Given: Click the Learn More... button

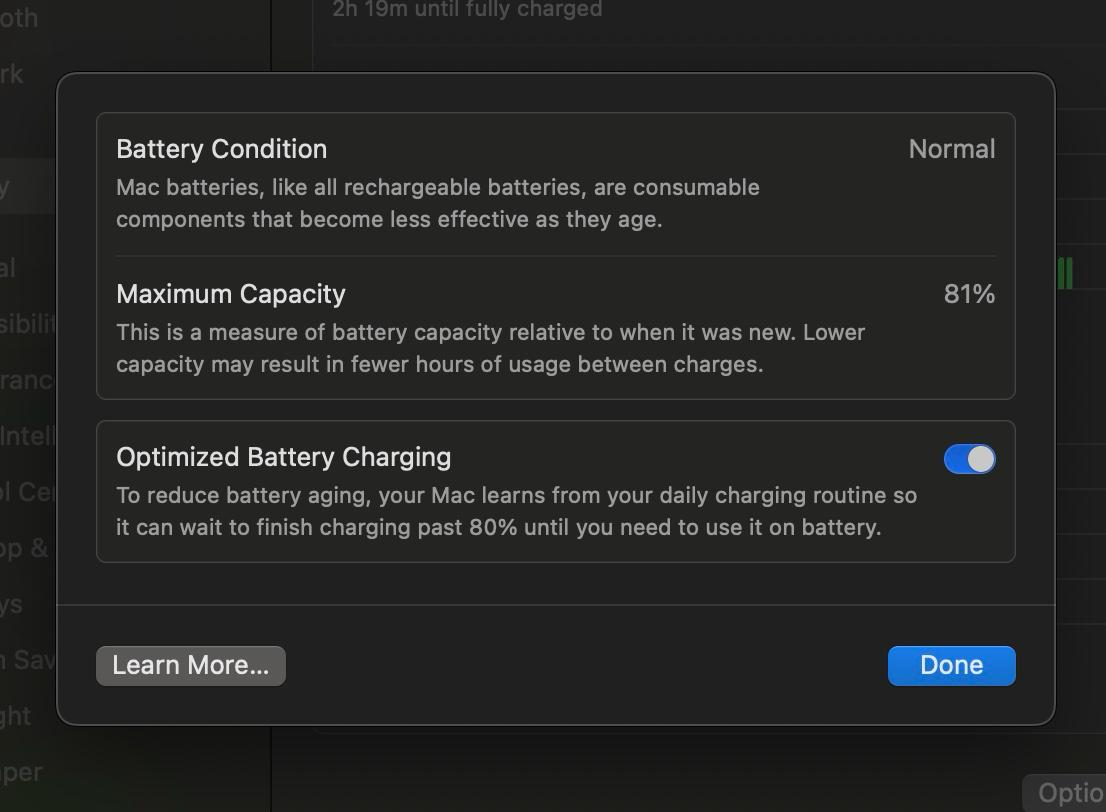Looking at the screenshot, I should 190,665.
